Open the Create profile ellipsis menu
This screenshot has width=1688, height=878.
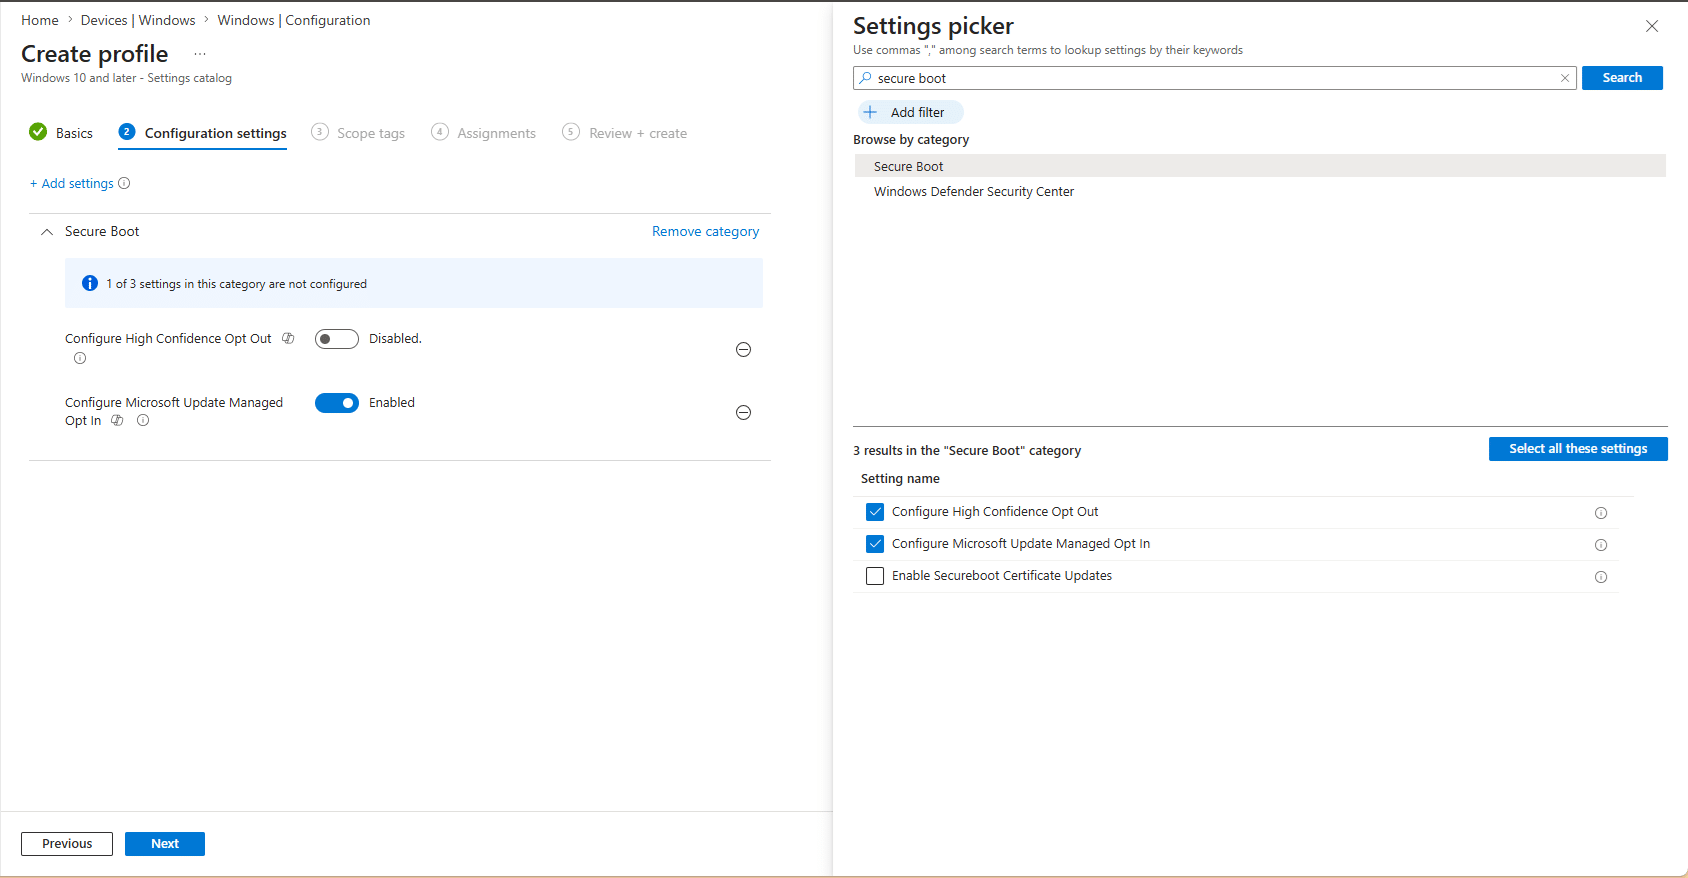click(x=200, y=54)
